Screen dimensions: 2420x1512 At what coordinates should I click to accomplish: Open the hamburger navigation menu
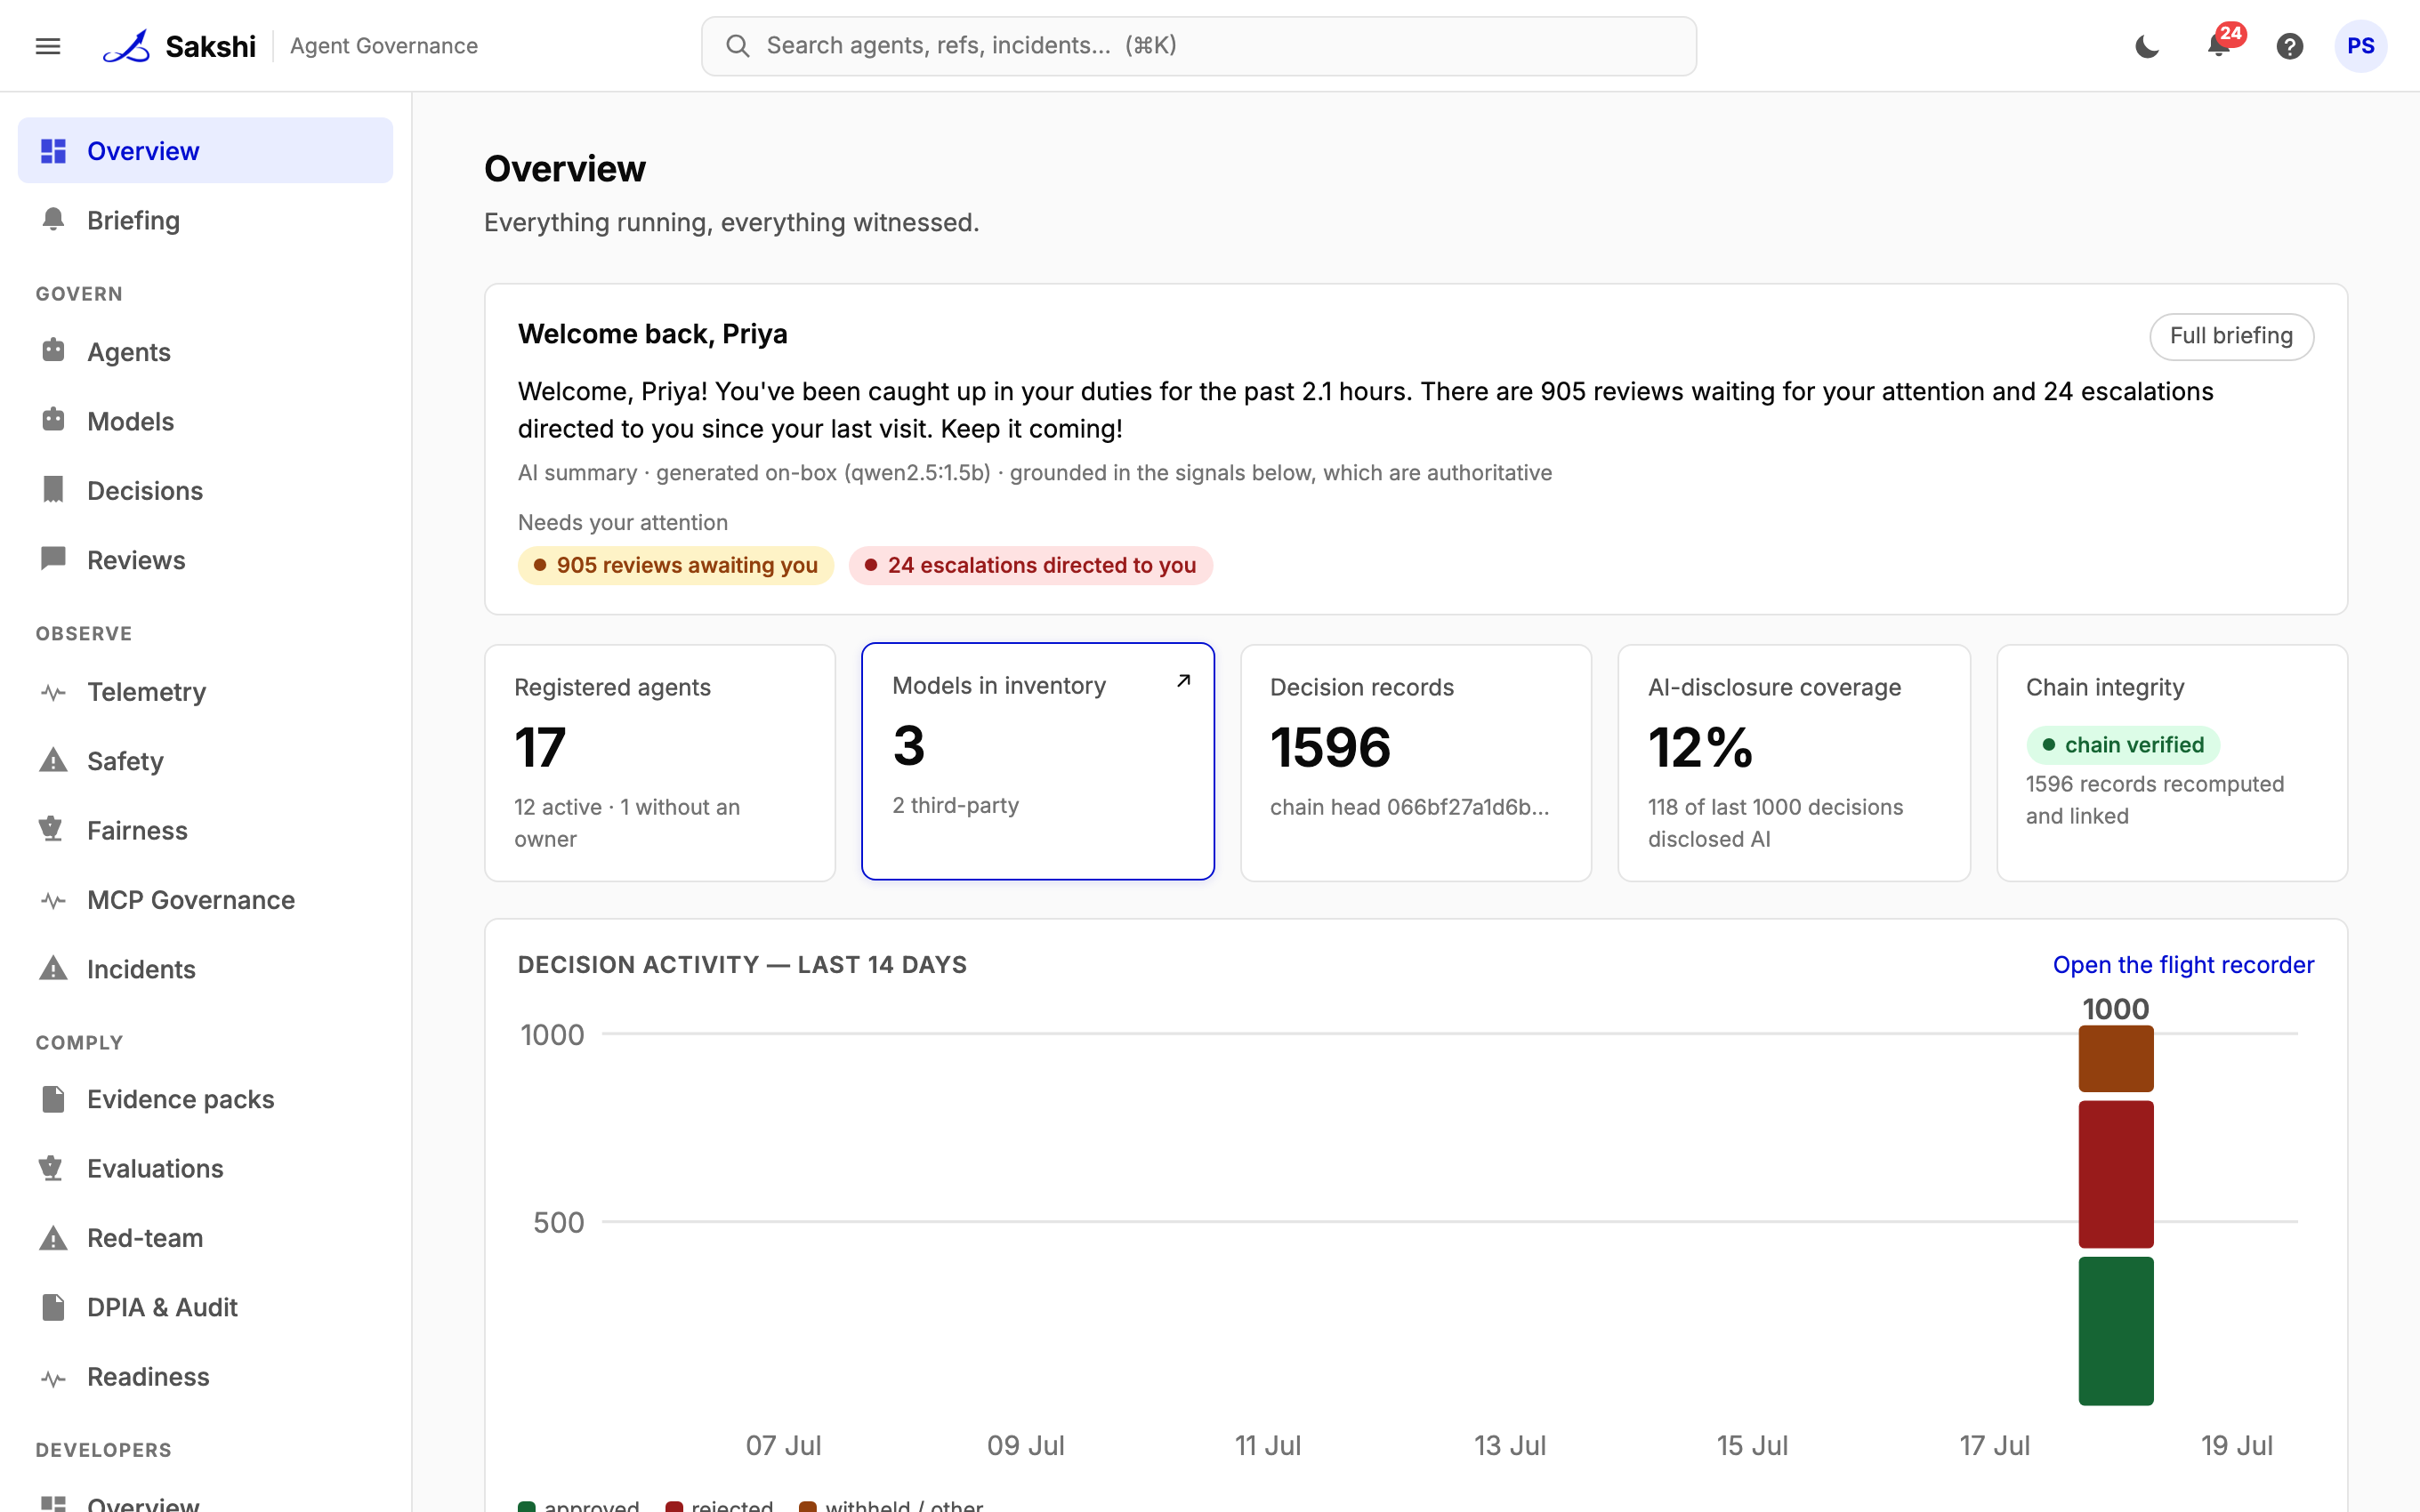pos(48,46)
